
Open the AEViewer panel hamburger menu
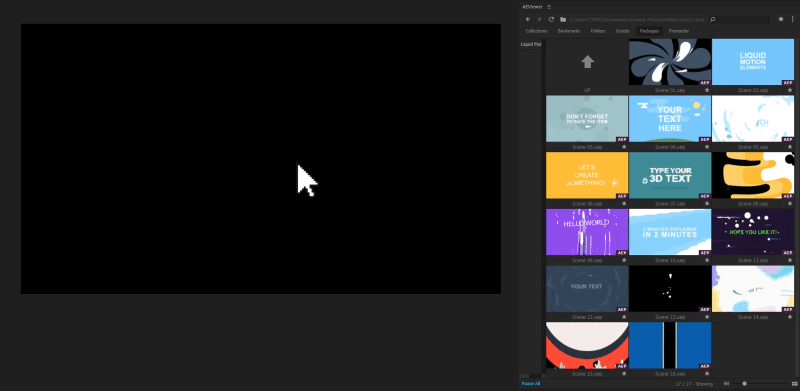click(549, 7)
